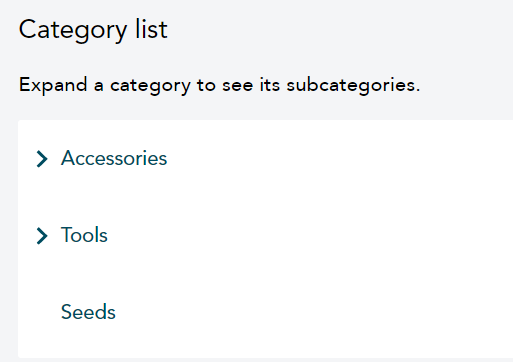Disclose the Accessories subcategory list
This screenshot has width=513, height=362.
[x=42, y=159]
